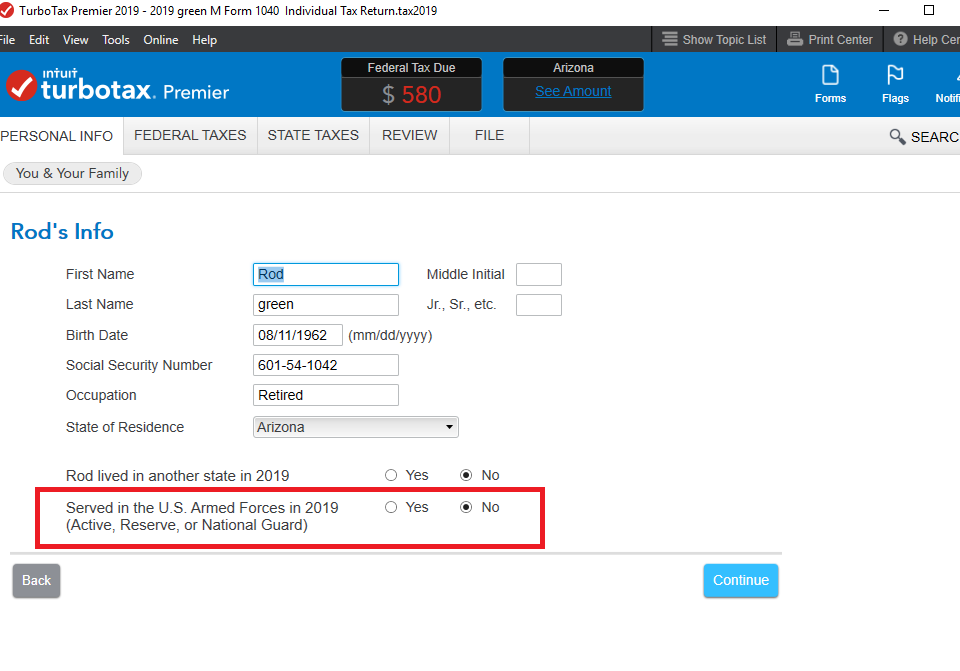The image size is (960, 671).
Task: Switch to the Review tab
Action: [x=410, y=135]
